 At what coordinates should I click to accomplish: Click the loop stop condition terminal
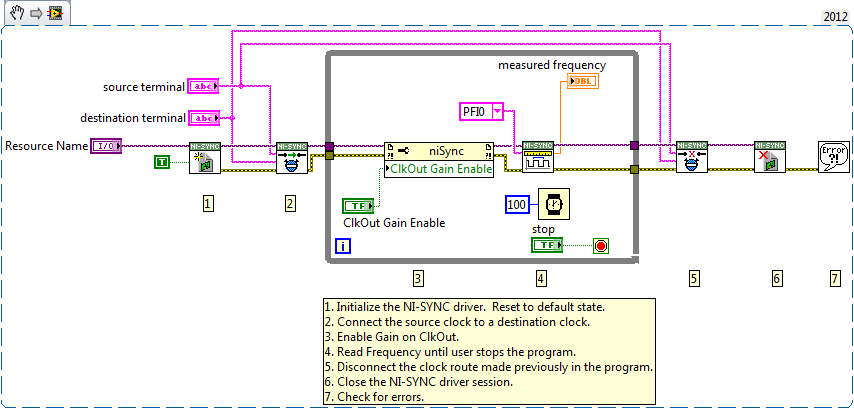[x=601, y=246]
